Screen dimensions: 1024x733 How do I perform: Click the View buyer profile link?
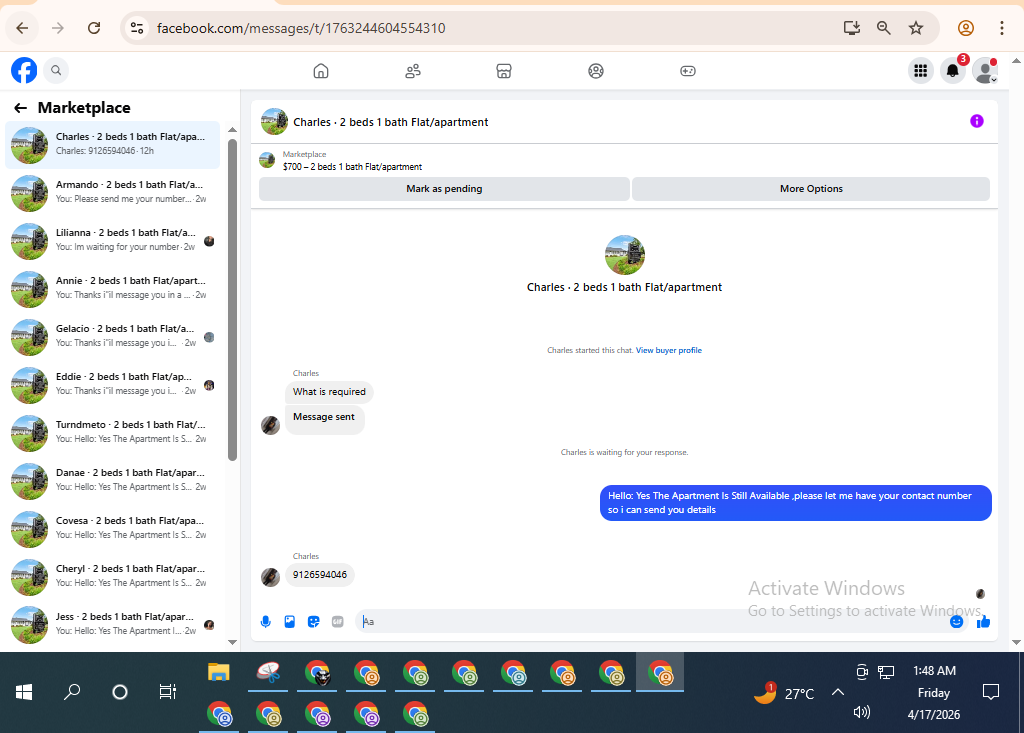tap(669, 350)
